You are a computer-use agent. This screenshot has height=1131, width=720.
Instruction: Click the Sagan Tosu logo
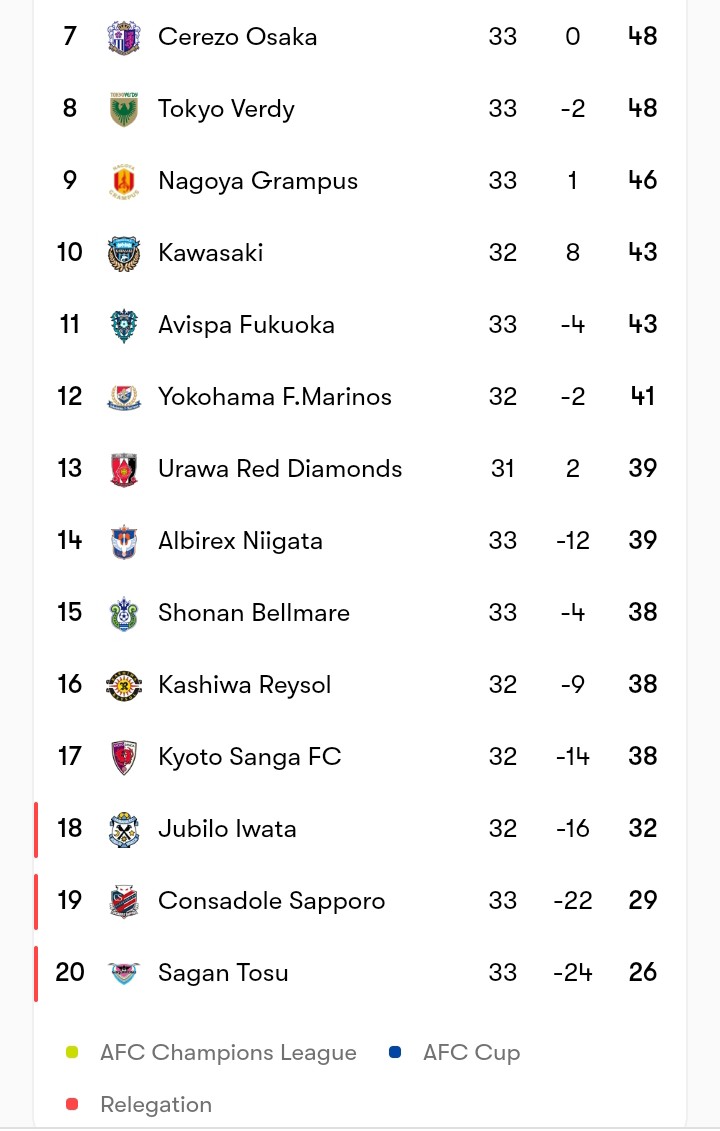(x=124, y=973)
